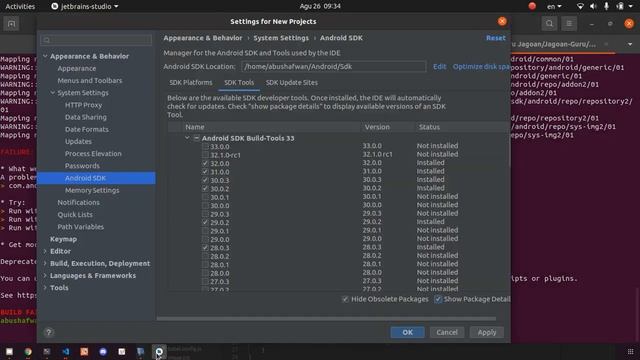Screen dimensions: 640x360
Task: Focus the settings search field
Action: click(x=96, y=40)
